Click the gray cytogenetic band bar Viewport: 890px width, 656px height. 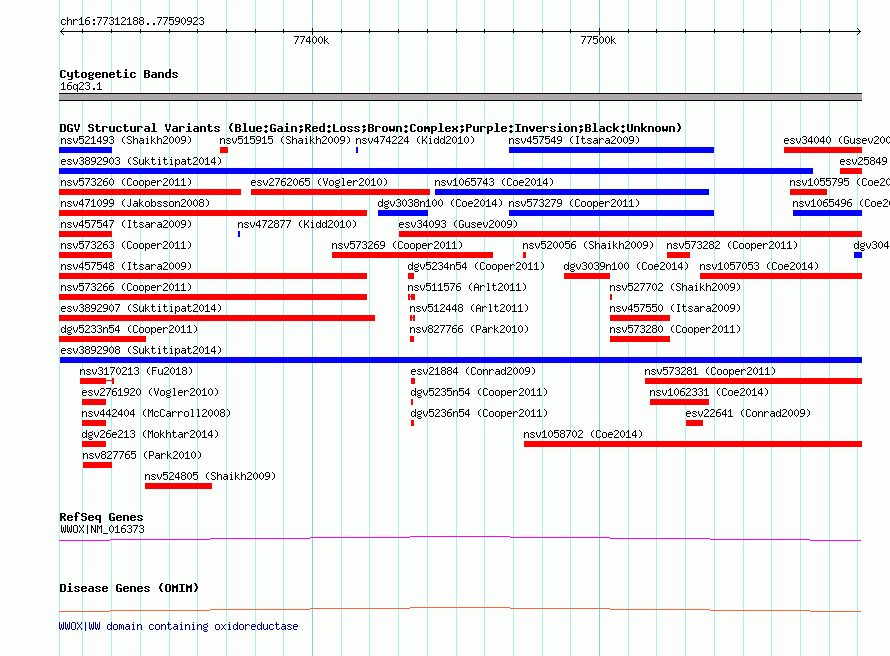(x=460, y=97)
